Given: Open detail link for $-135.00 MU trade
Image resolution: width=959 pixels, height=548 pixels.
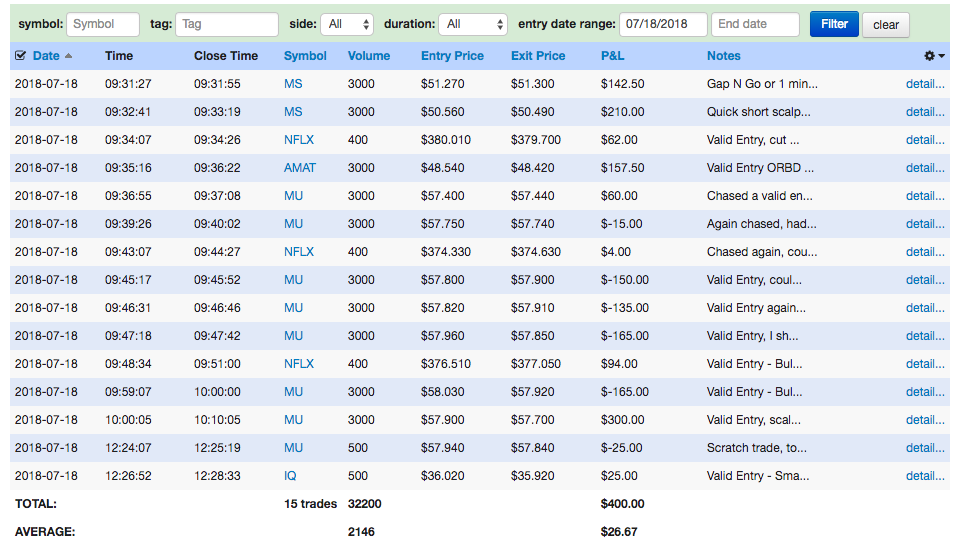Looking at the screenshot, I should [x=925, y=308].
